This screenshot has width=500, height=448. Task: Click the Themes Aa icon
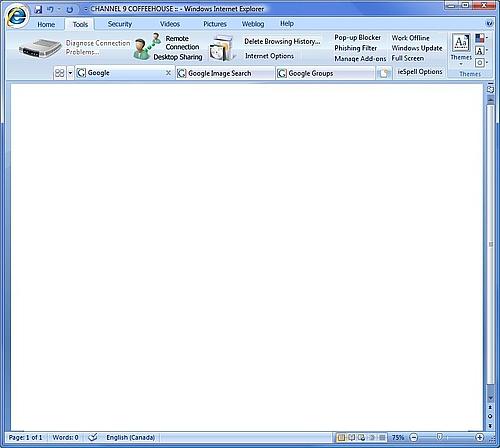(x=461, y=42)
